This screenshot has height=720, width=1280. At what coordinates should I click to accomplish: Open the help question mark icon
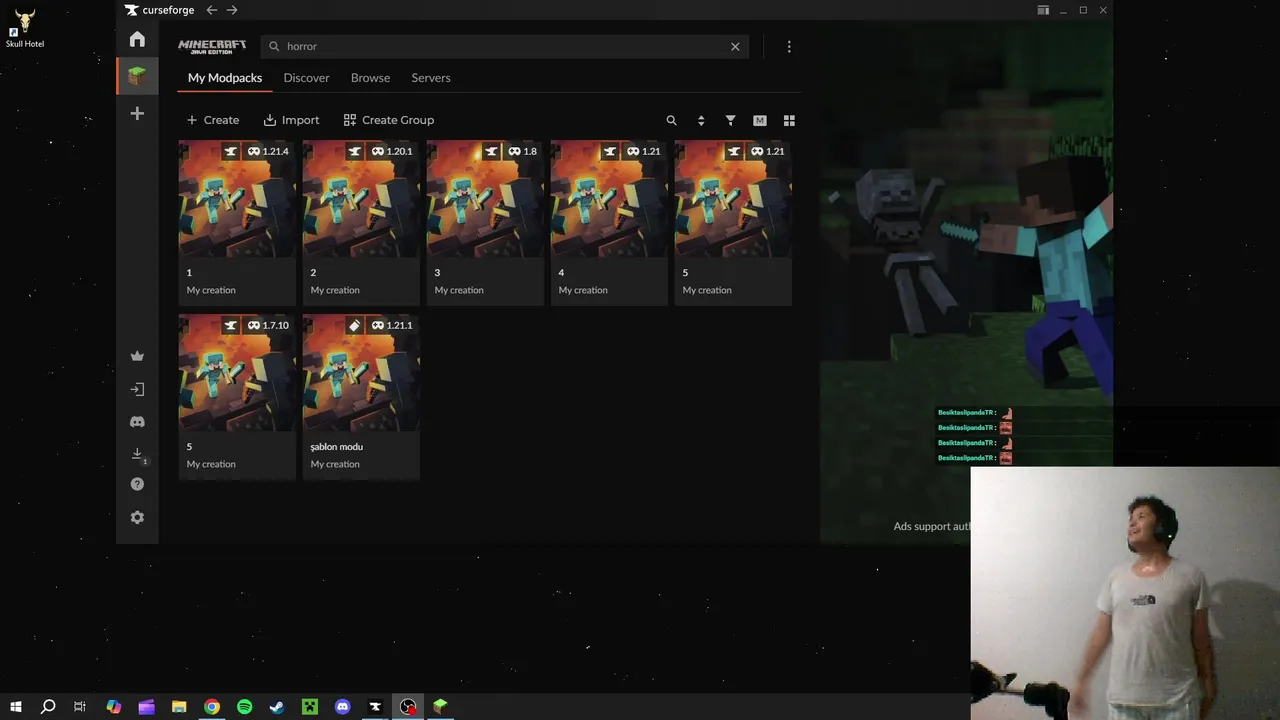pos(137,484)
